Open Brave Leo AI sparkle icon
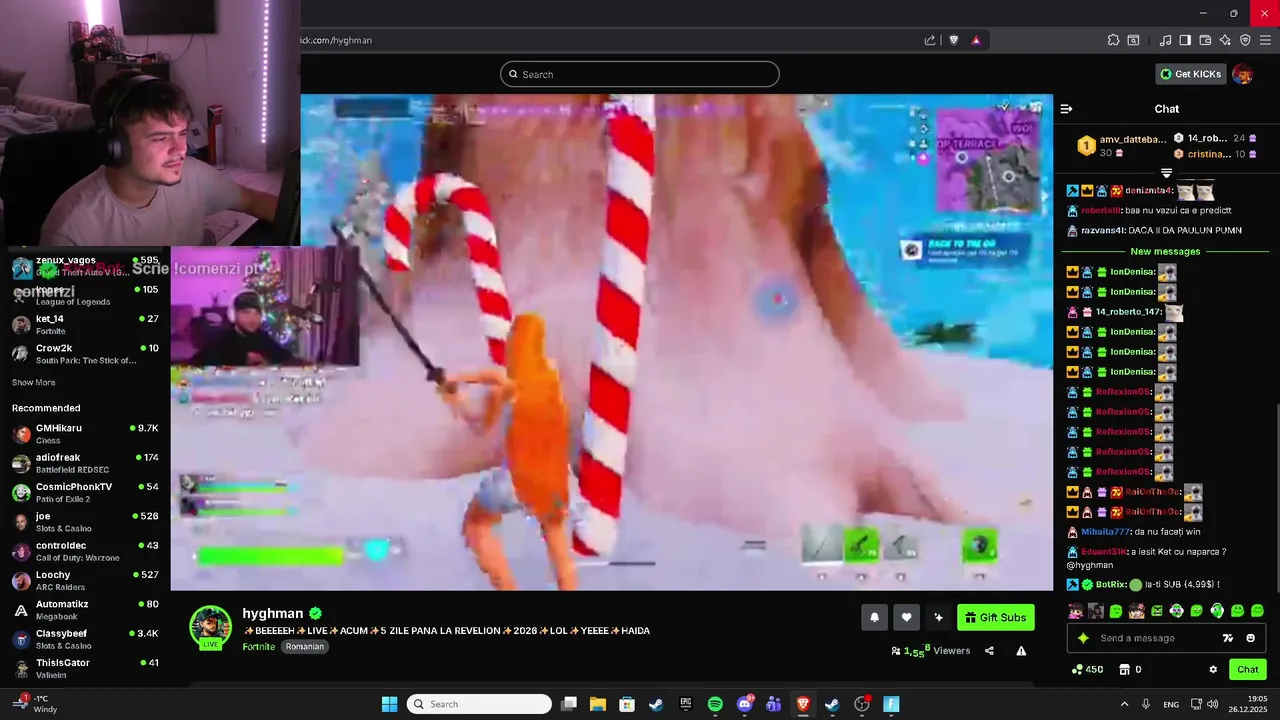Image resolution: width=1280 pixels, height=720 pixels. pyautogui.click(x=1225, y=40)
